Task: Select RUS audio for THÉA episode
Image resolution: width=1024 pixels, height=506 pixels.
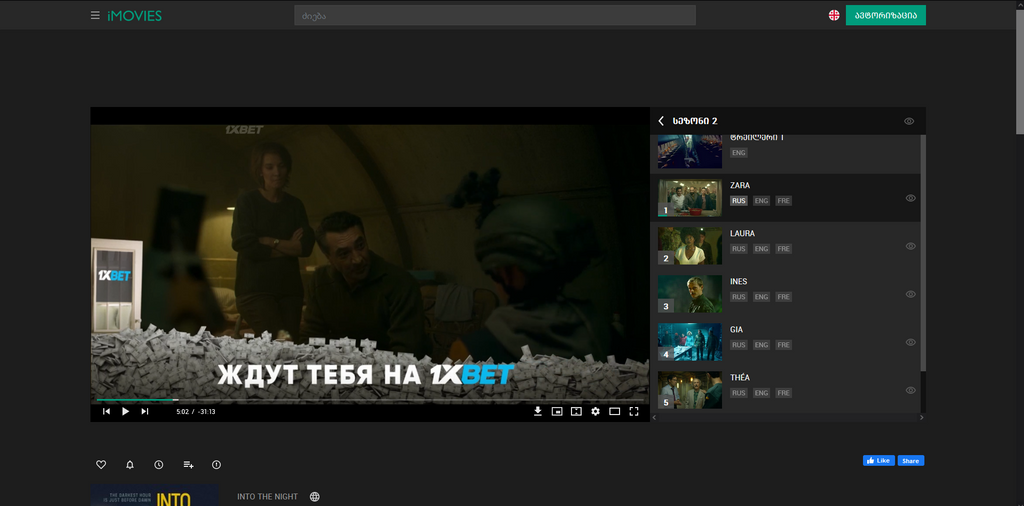Action: [x=739, y=393]
